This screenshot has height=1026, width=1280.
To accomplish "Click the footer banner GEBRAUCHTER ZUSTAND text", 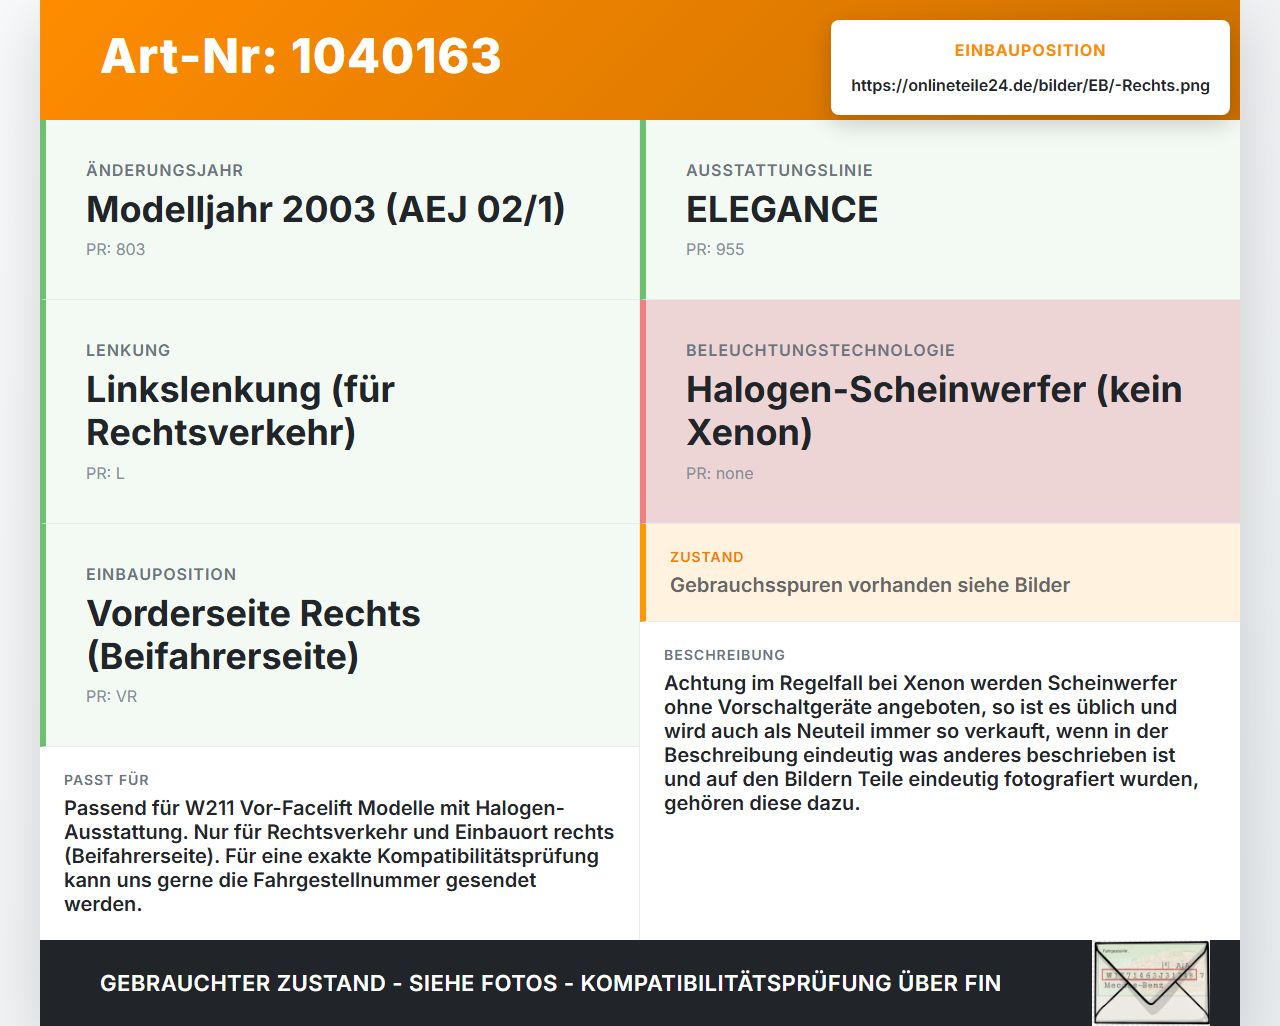I will click(550, 983).
